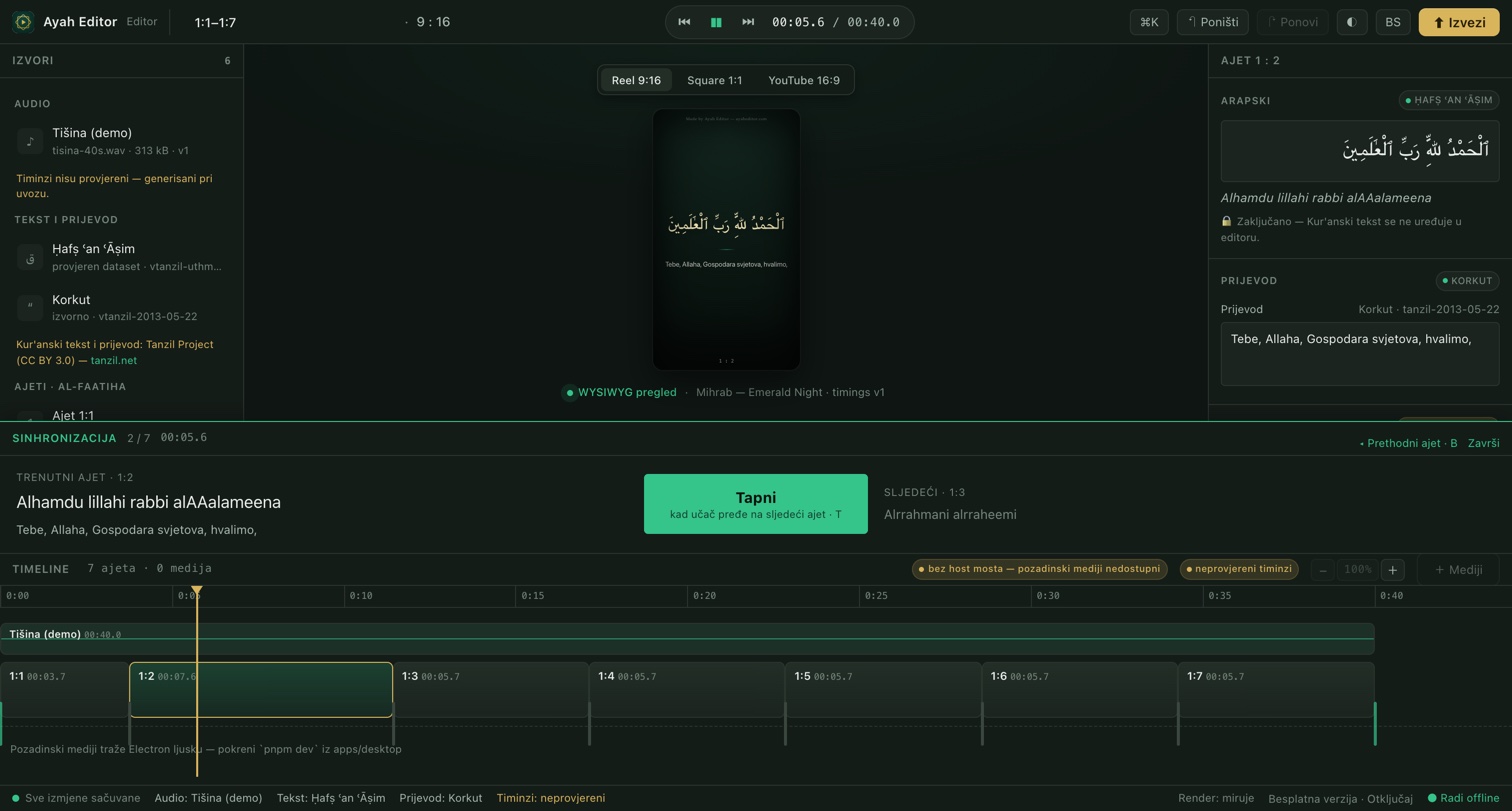Click the next ayah text Alrrahmani alrraheemi
The height and width of the screenshot is (811, 1512).
950,514
